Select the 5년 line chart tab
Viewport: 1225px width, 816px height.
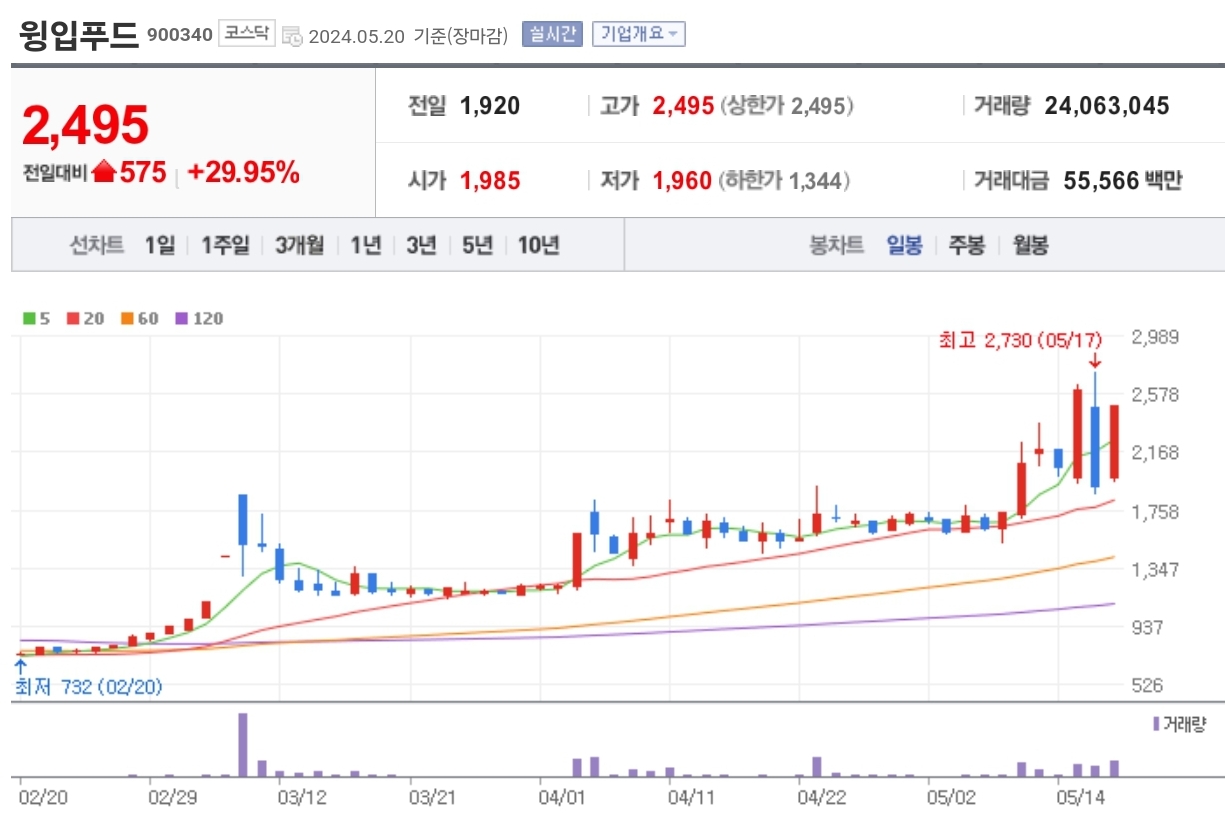pos(478,245)
